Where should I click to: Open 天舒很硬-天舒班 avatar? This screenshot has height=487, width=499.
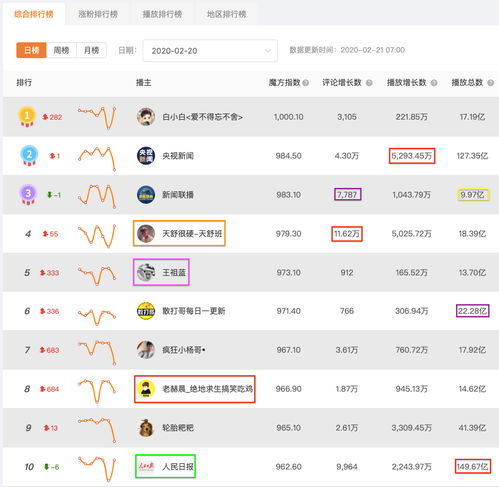tap(146, 234)
